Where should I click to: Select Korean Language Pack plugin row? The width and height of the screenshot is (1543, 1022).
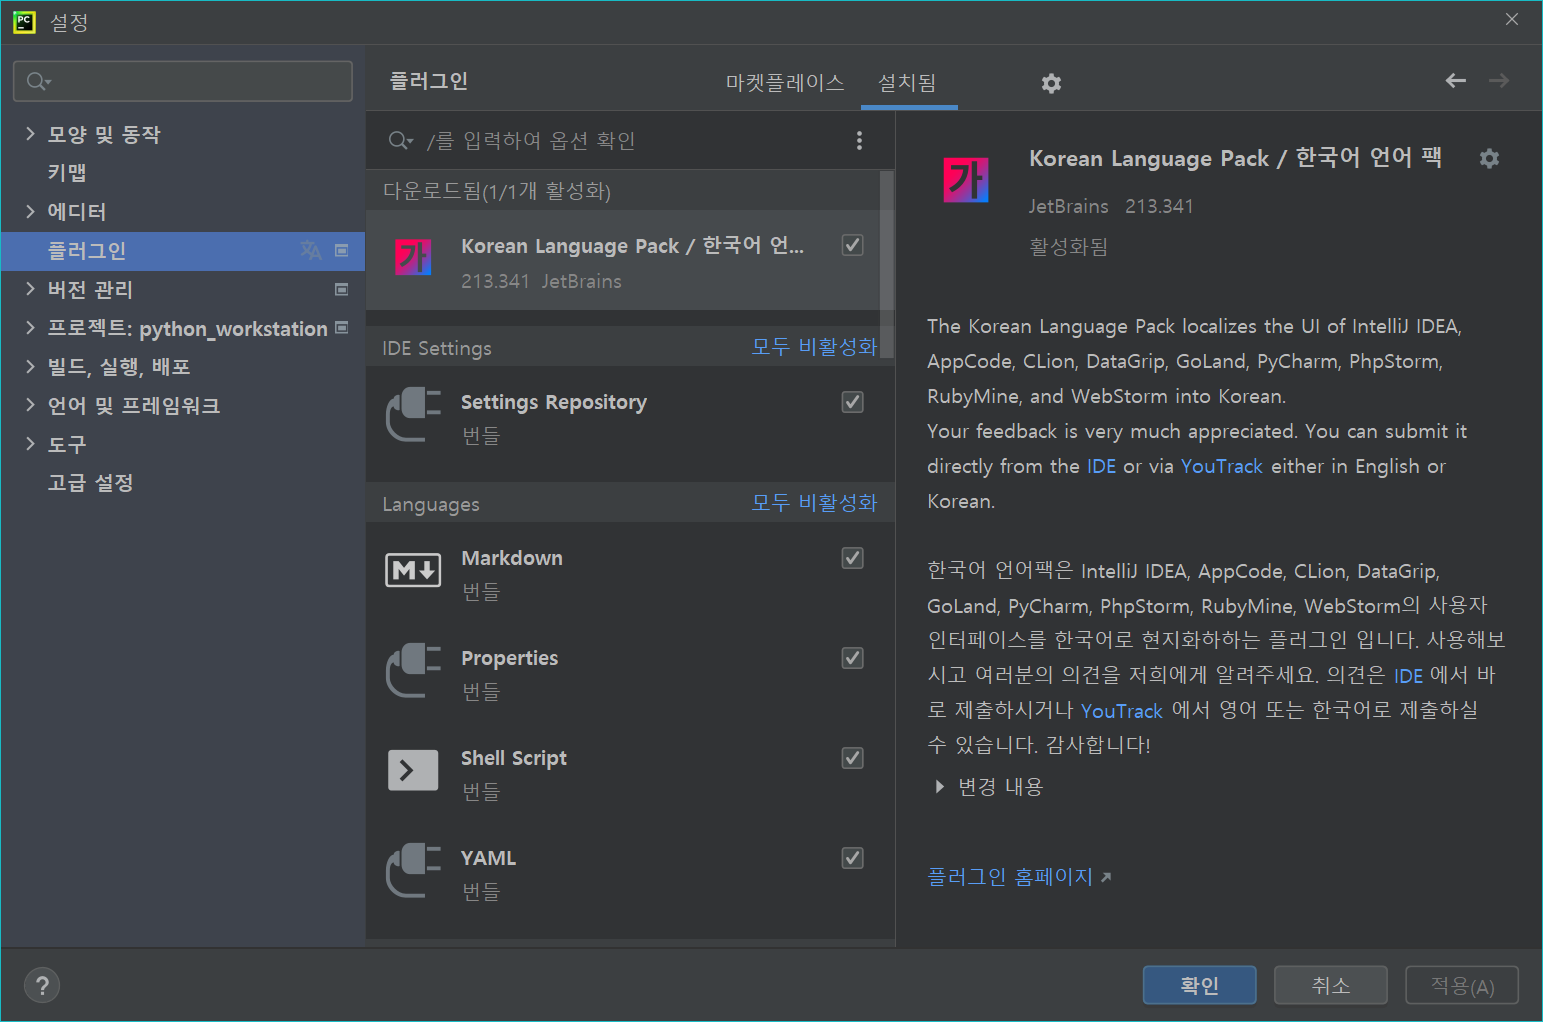623,260
